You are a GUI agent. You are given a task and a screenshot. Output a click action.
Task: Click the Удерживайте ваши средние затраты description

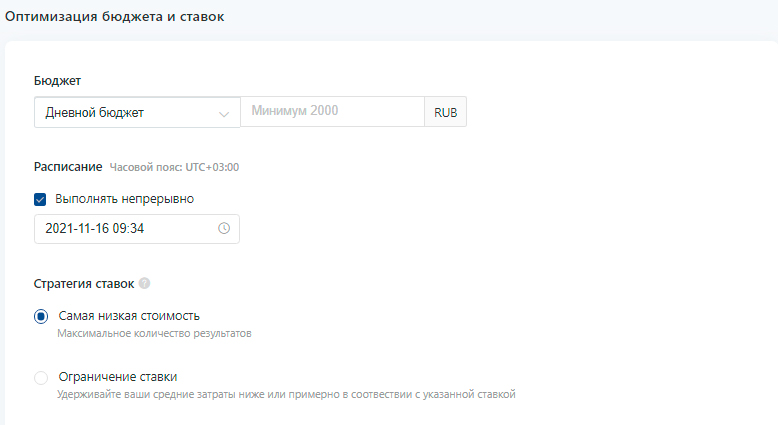coord(286,395)
